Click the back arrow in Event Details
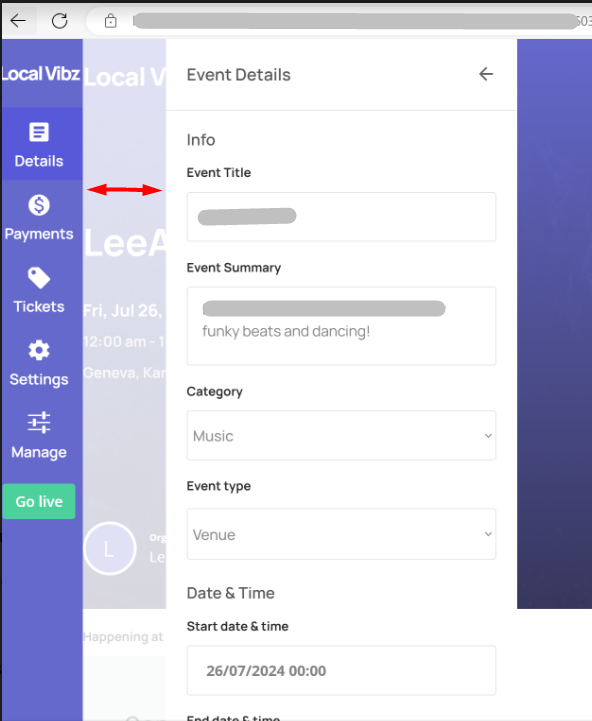Screen dimensions: 592x721 (x=486, y=74)
